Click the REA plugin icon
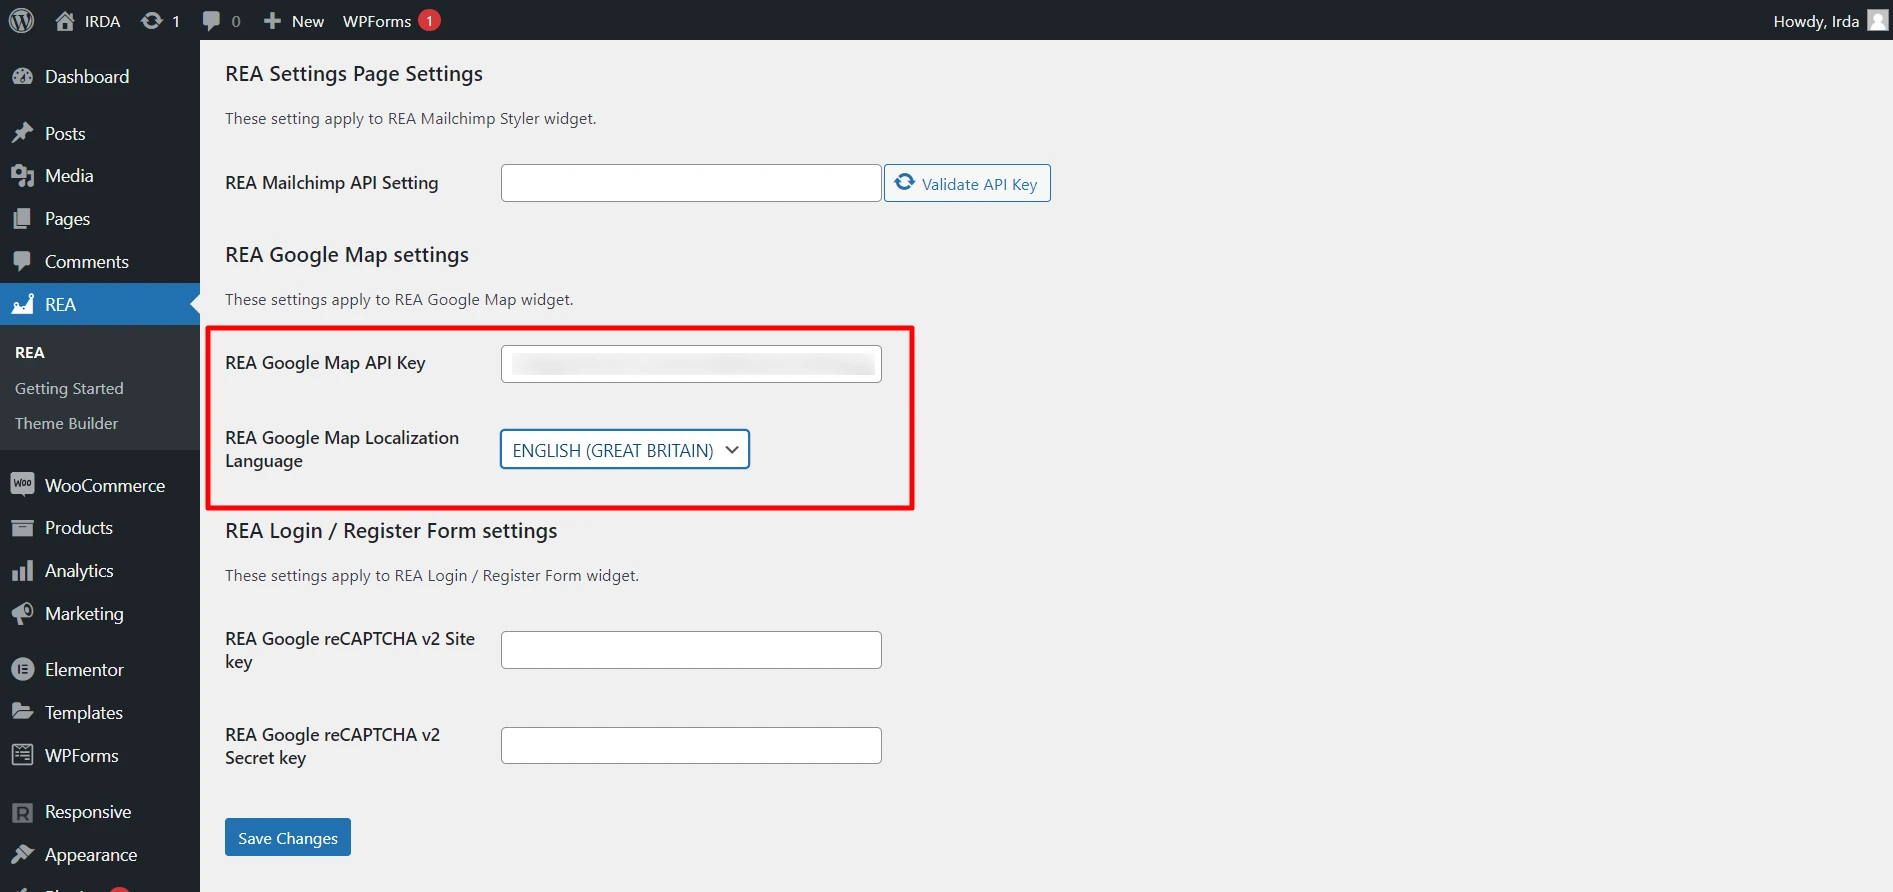 coord(23,304)
